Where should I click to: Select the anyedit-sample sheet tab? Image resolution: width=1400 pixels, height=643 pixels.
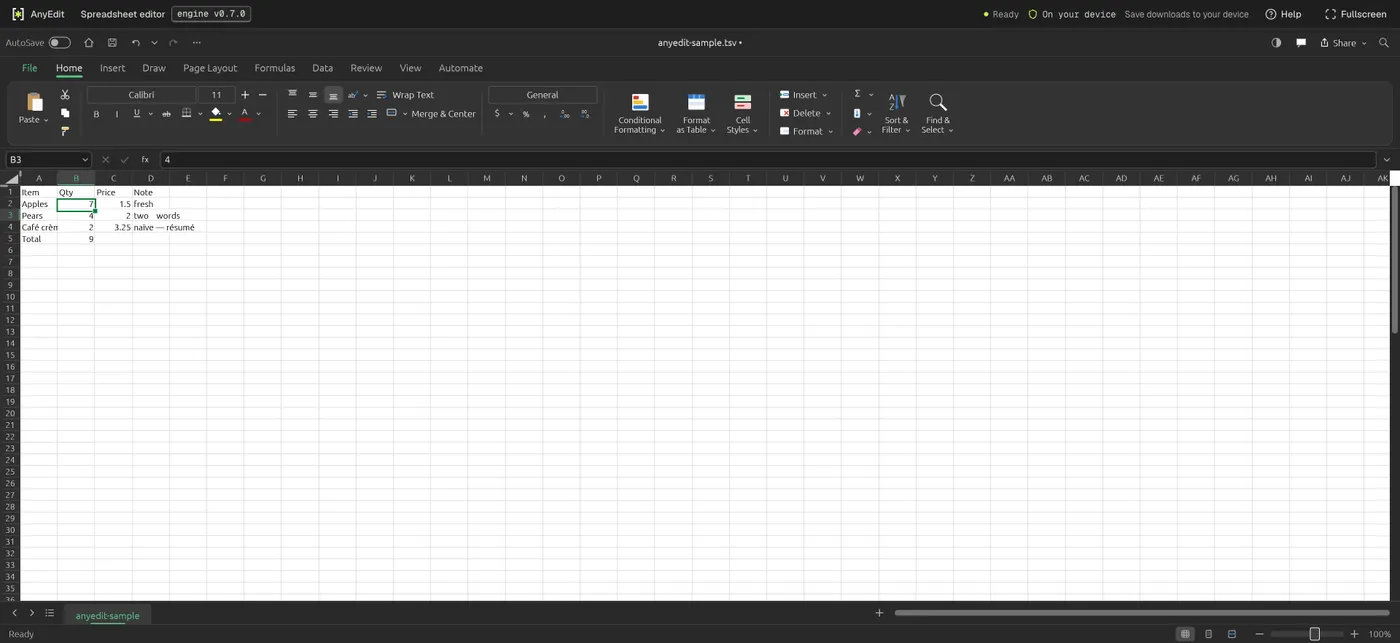[107, 616]
